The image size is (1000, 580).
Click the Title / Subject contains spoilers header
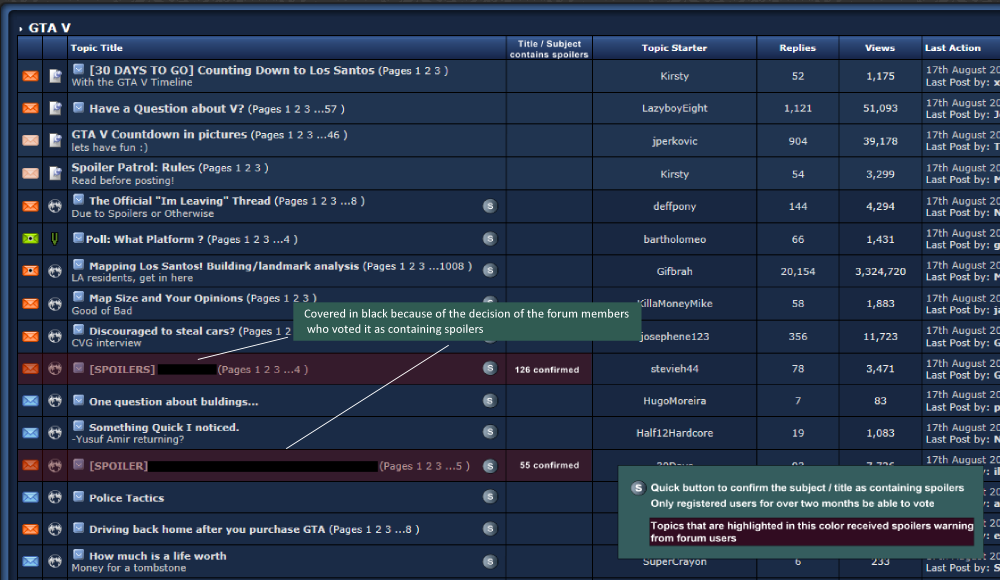tap(549, 49)
